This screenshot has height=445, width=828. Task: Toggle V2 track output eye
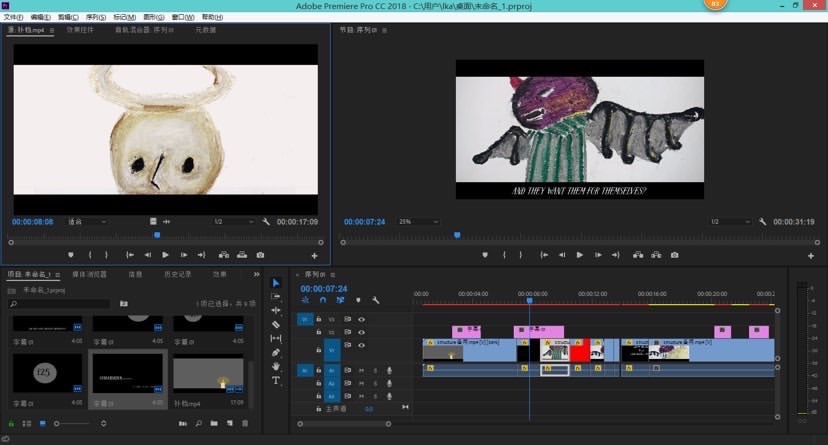[361, 333]
